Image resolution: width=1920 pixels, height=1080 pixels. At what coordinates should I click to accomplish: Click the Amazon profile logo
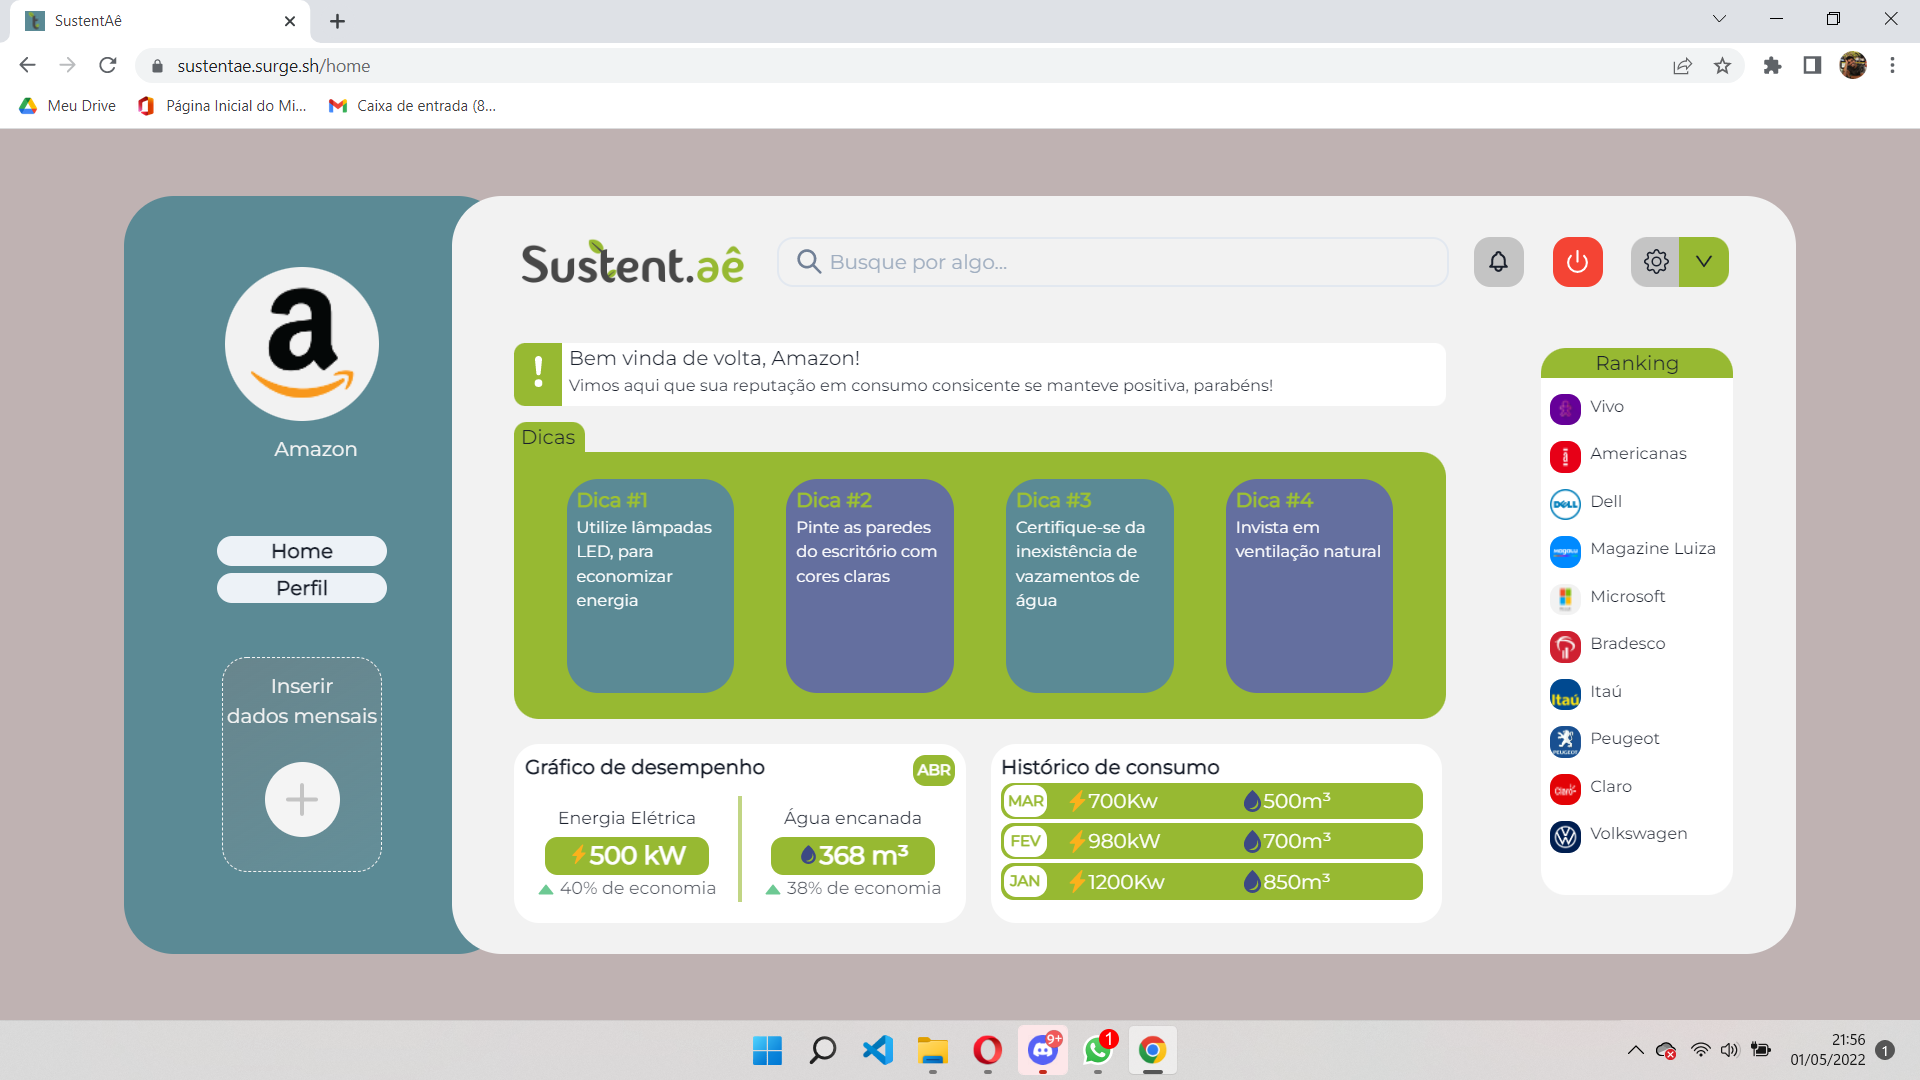(x=302, y=344)
